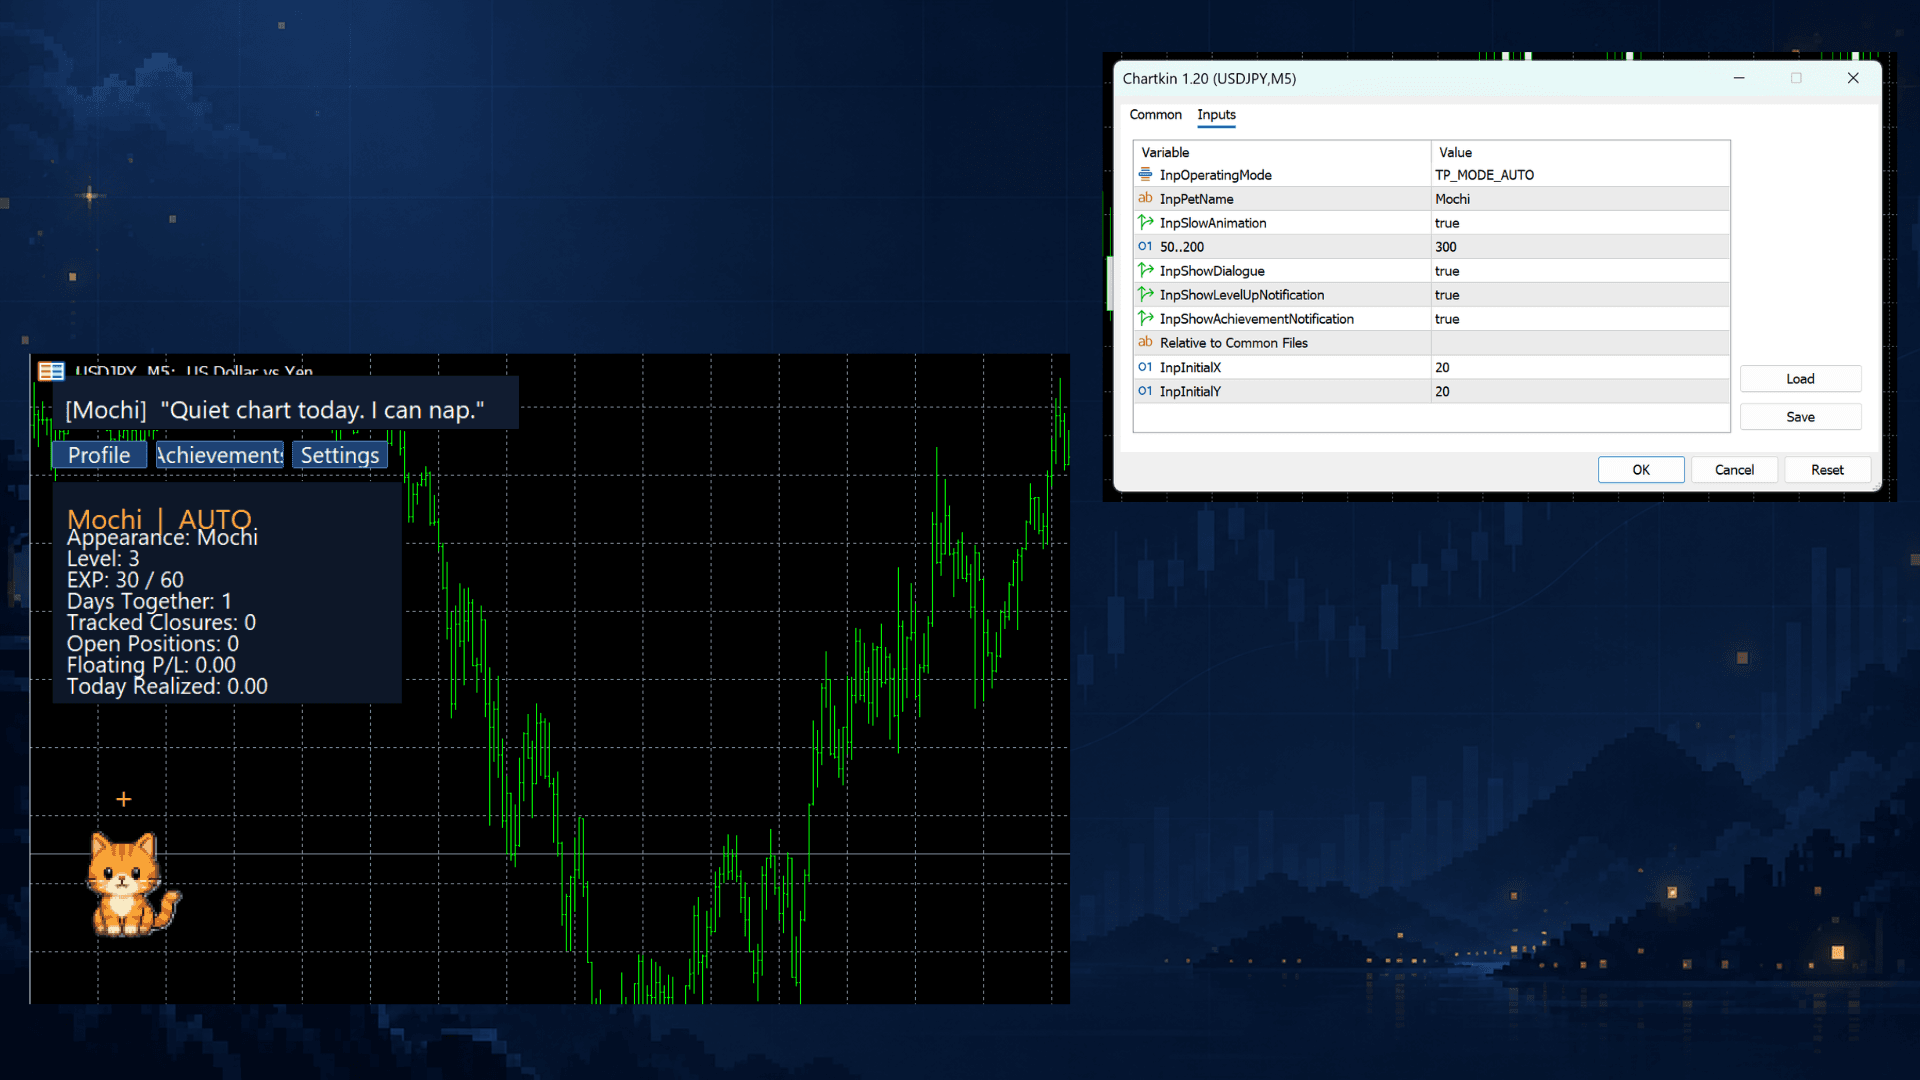Image resolution: width=1920 pixels, height=1080 pixels.
Task: Switch to the Inputs tab
Action: click(x=1216, y=115)
